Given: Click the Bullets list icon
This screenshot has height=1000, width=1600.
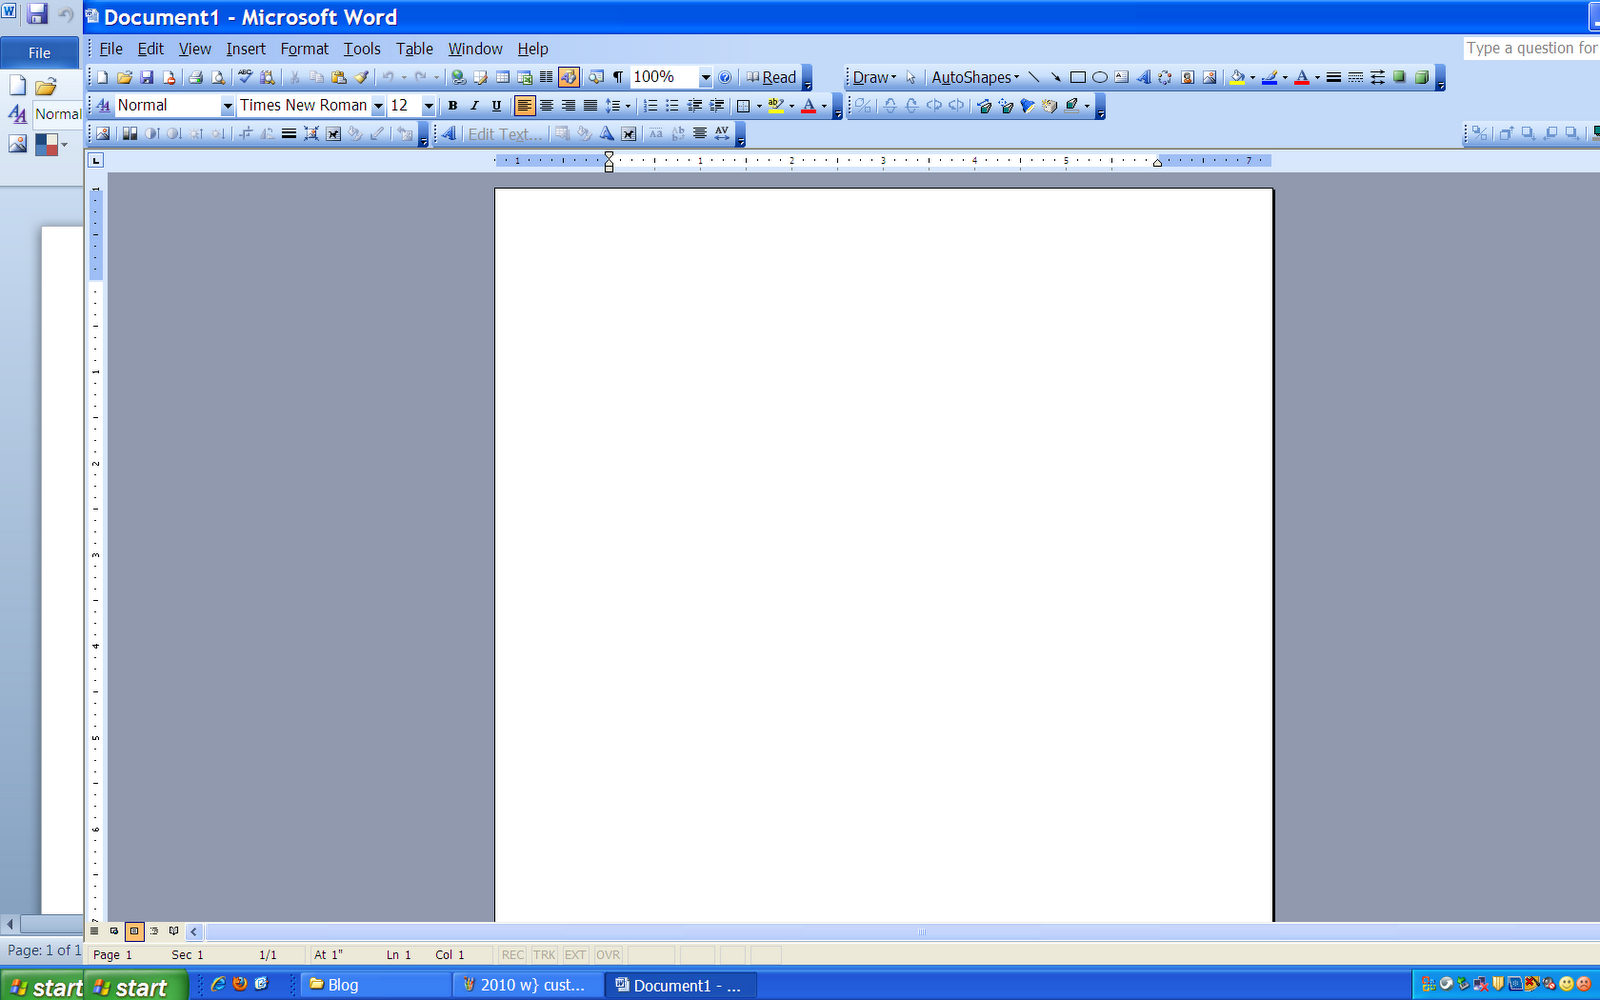Looking at the screenshot, I should pyautogui.click(x=672, y=105).
